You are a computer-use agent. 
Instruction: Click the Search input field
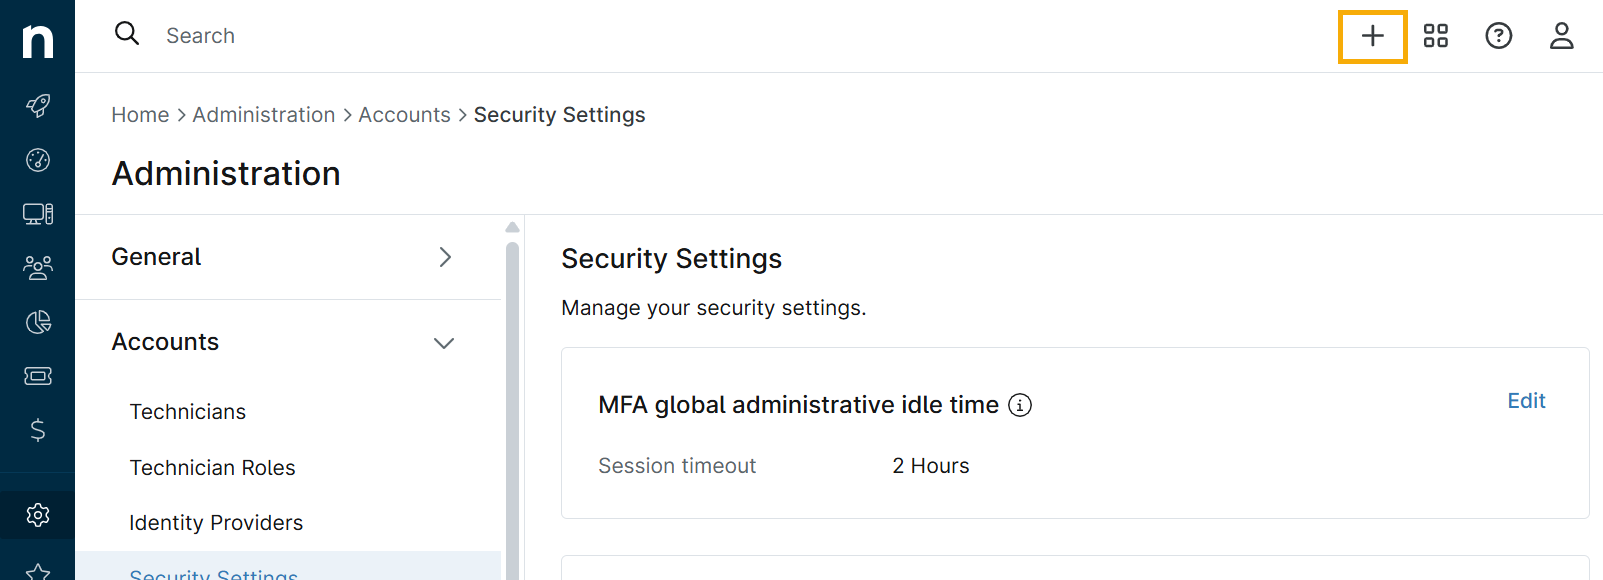tap(500, 36)
